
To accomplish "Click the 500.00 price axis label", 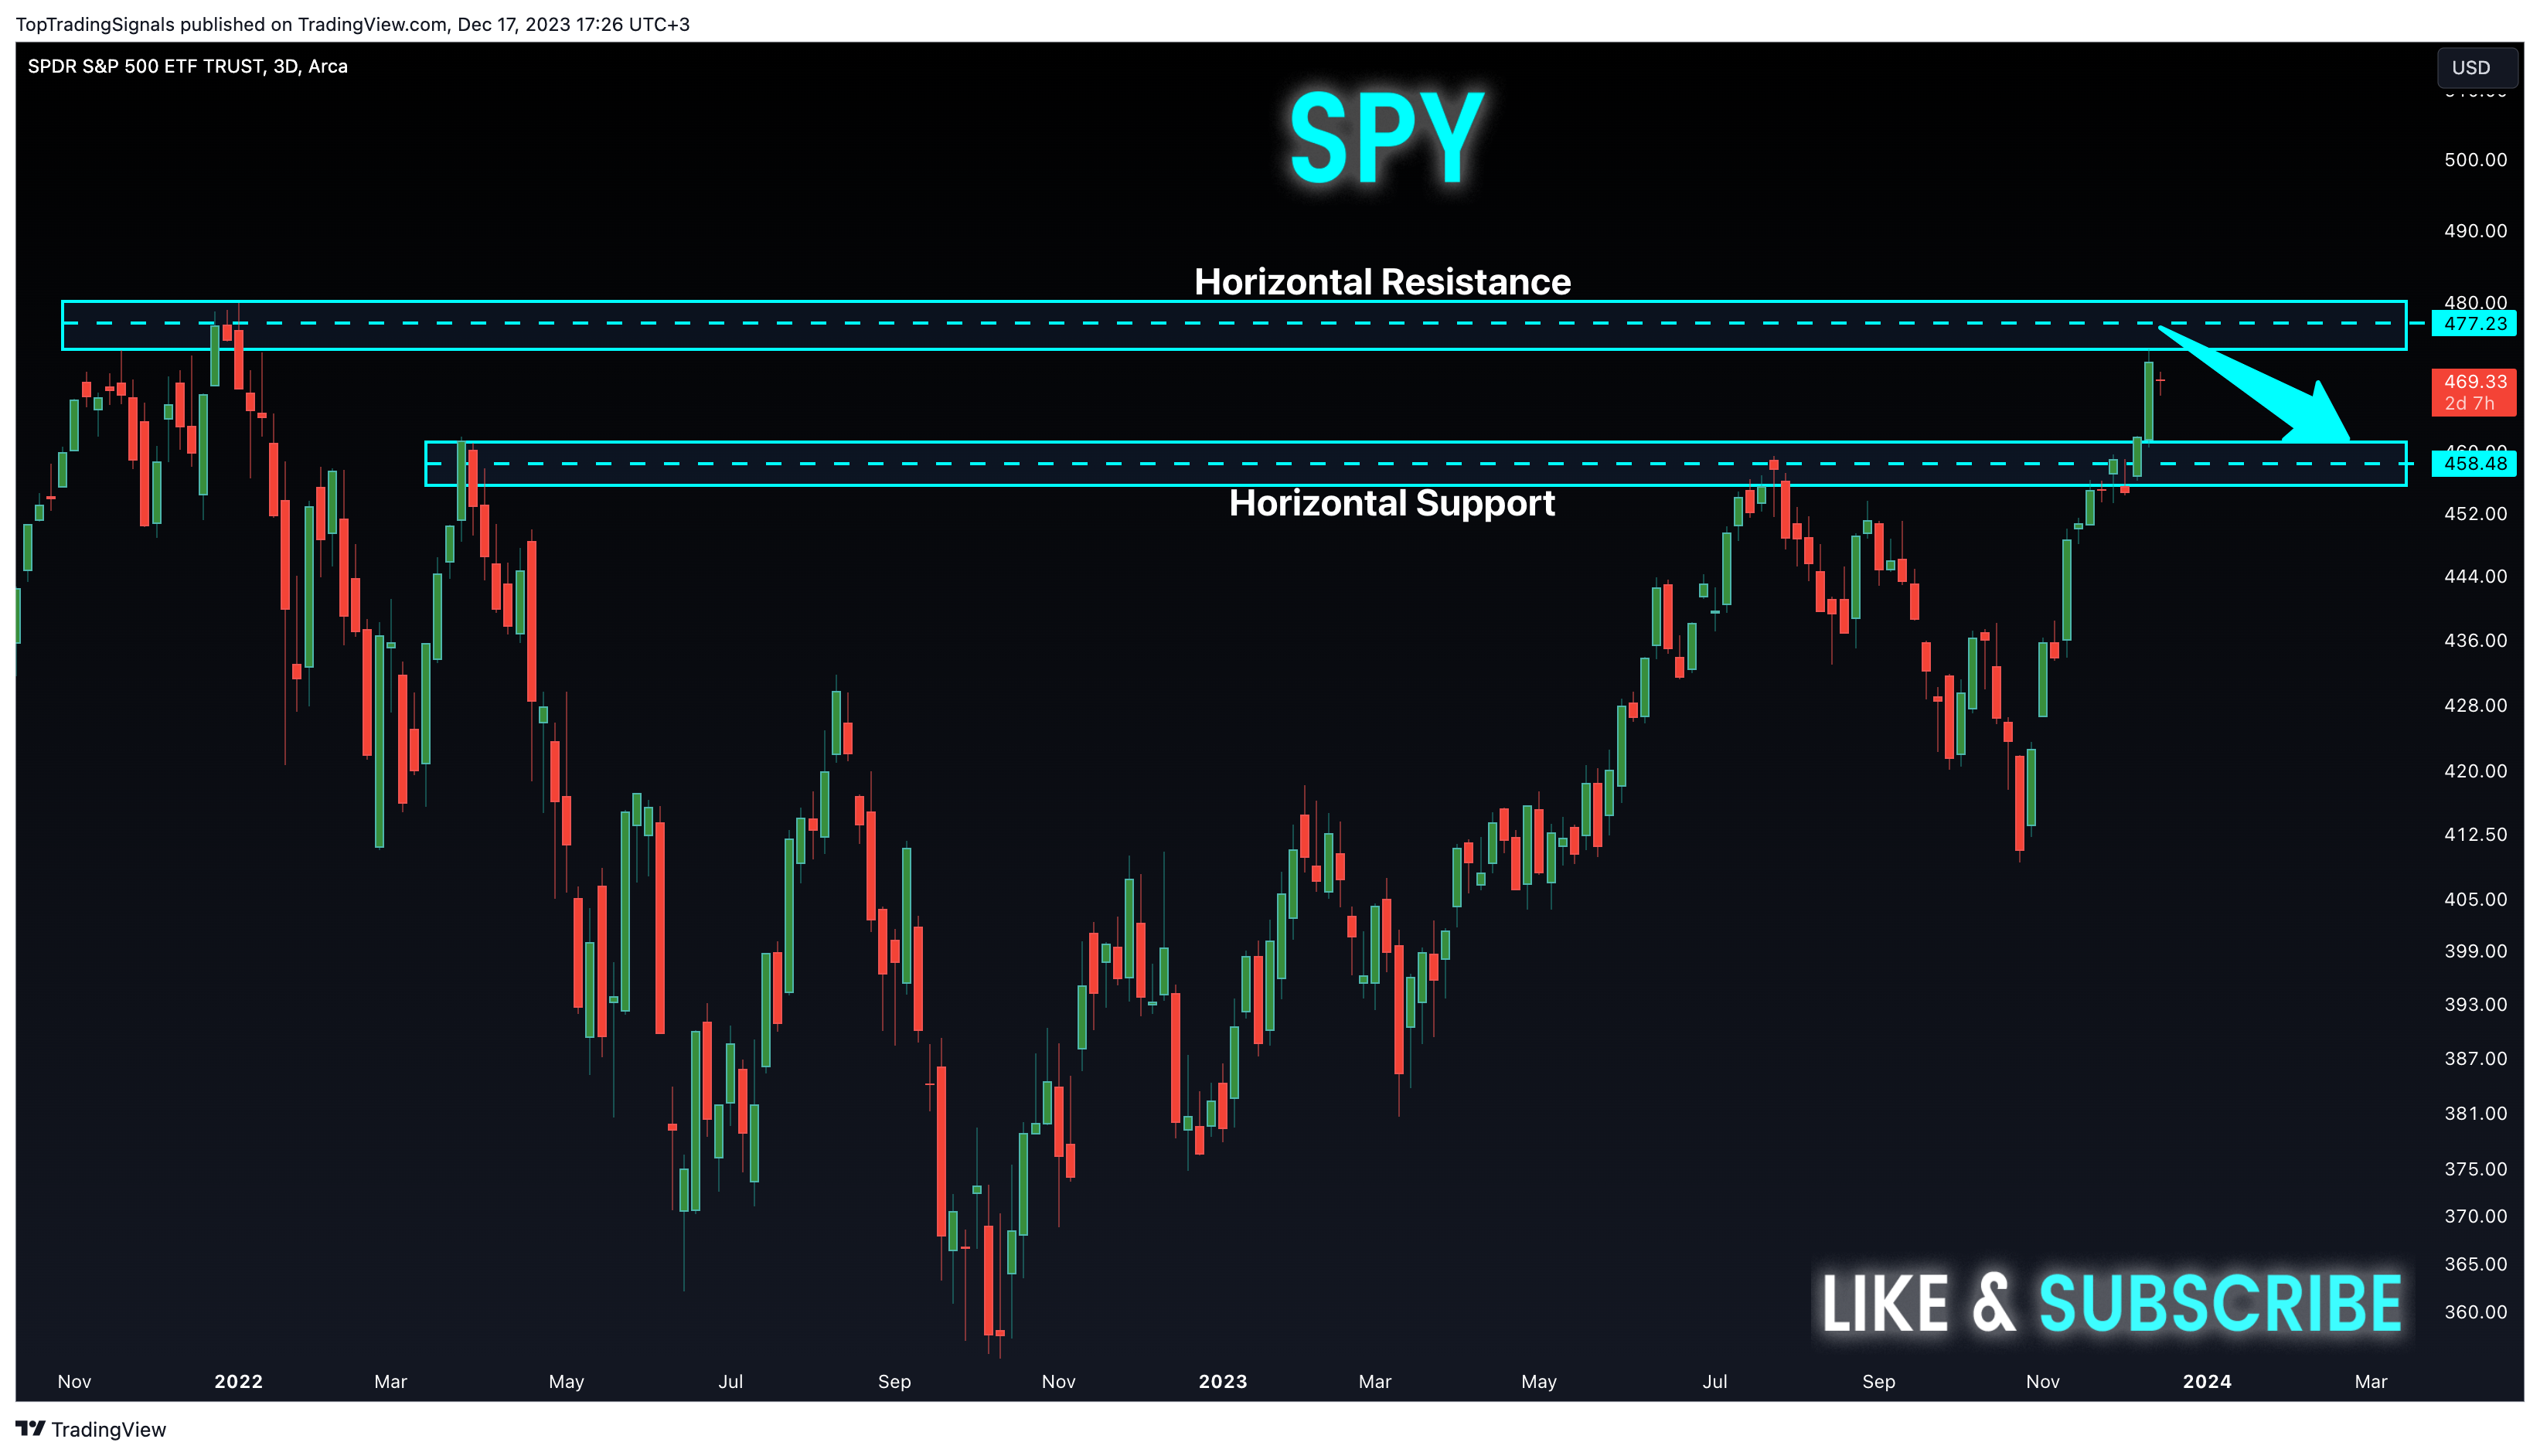I will [2475, 160].
